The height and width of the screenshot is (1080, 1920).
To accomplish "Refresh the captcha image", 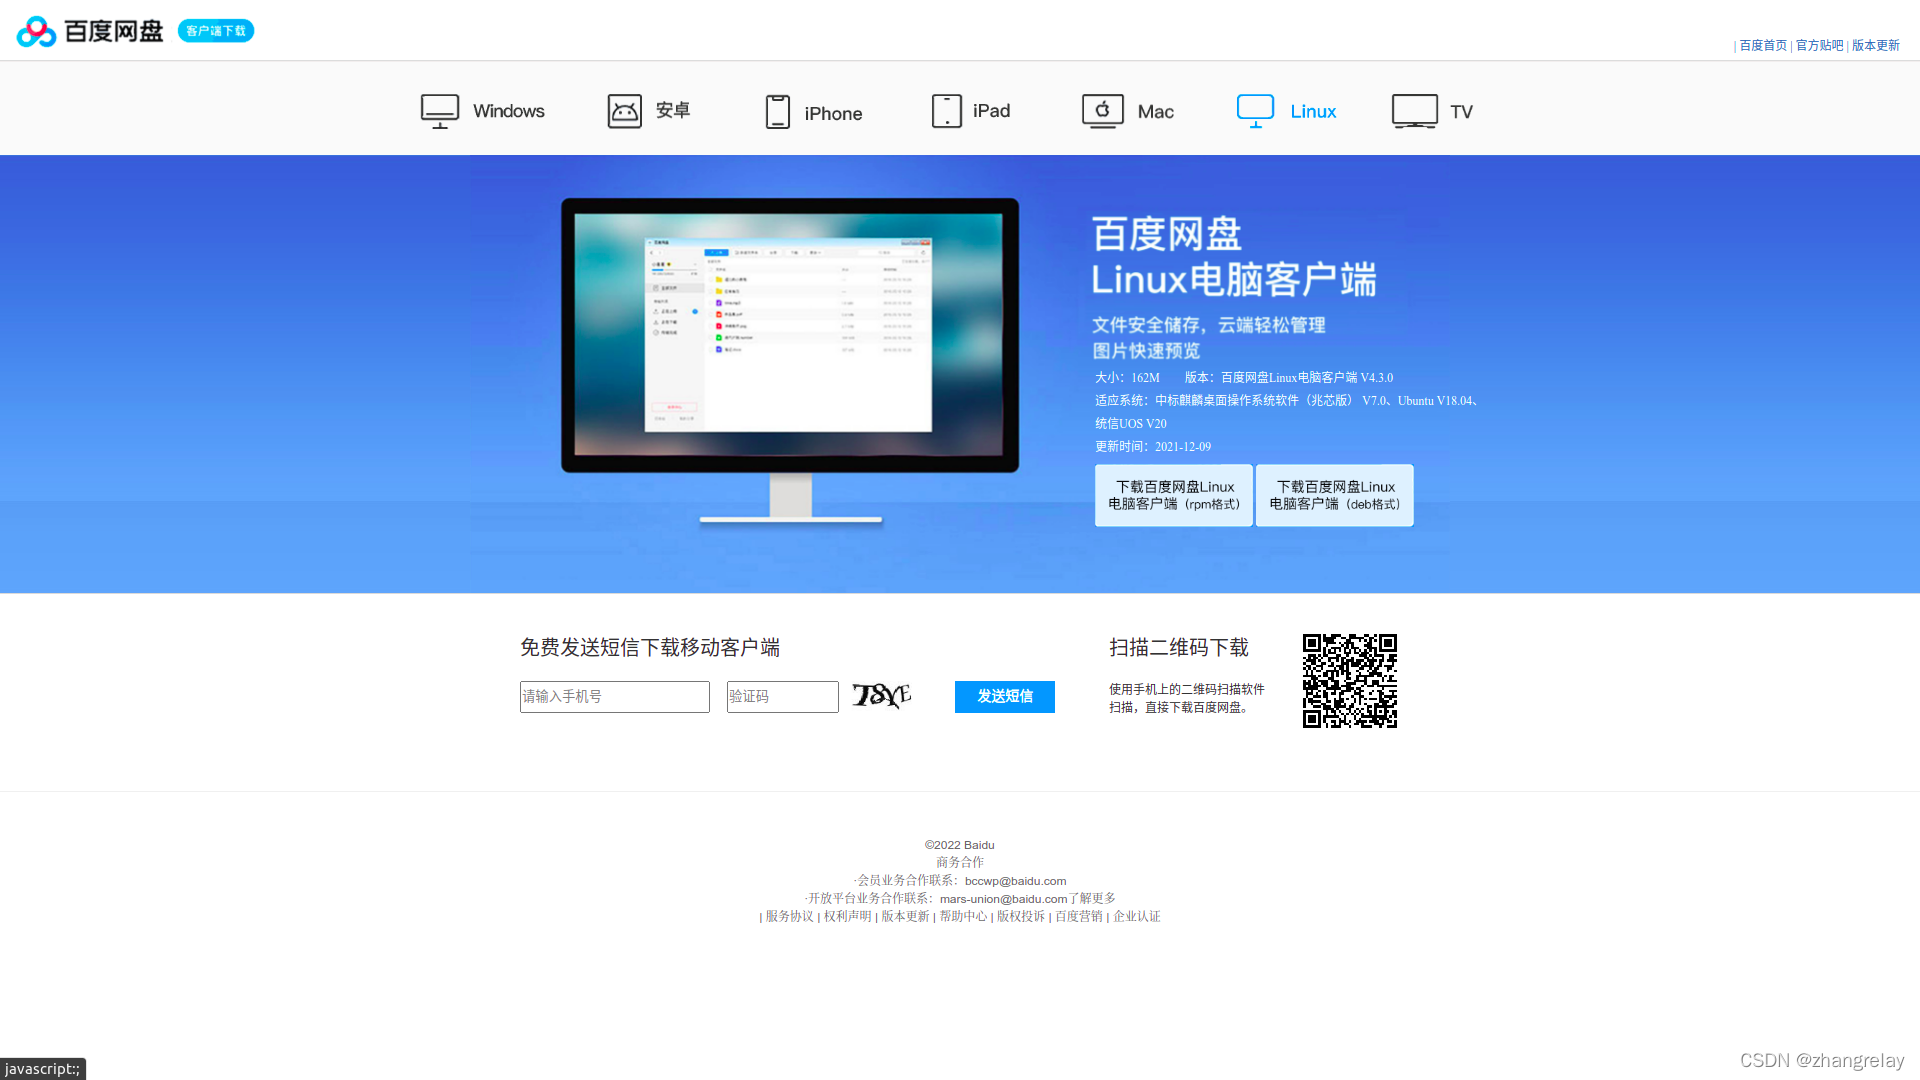I will [881, 695].
